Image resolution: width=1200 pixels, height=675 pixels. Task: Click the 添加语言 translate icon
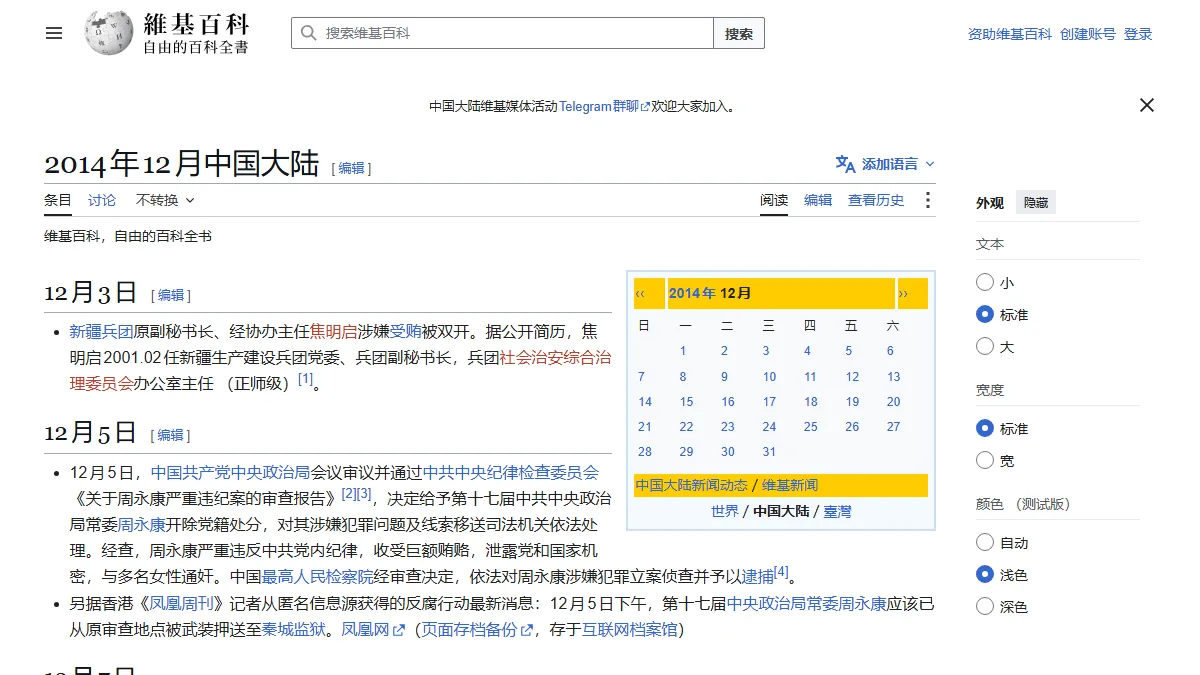tap(845, 164)
